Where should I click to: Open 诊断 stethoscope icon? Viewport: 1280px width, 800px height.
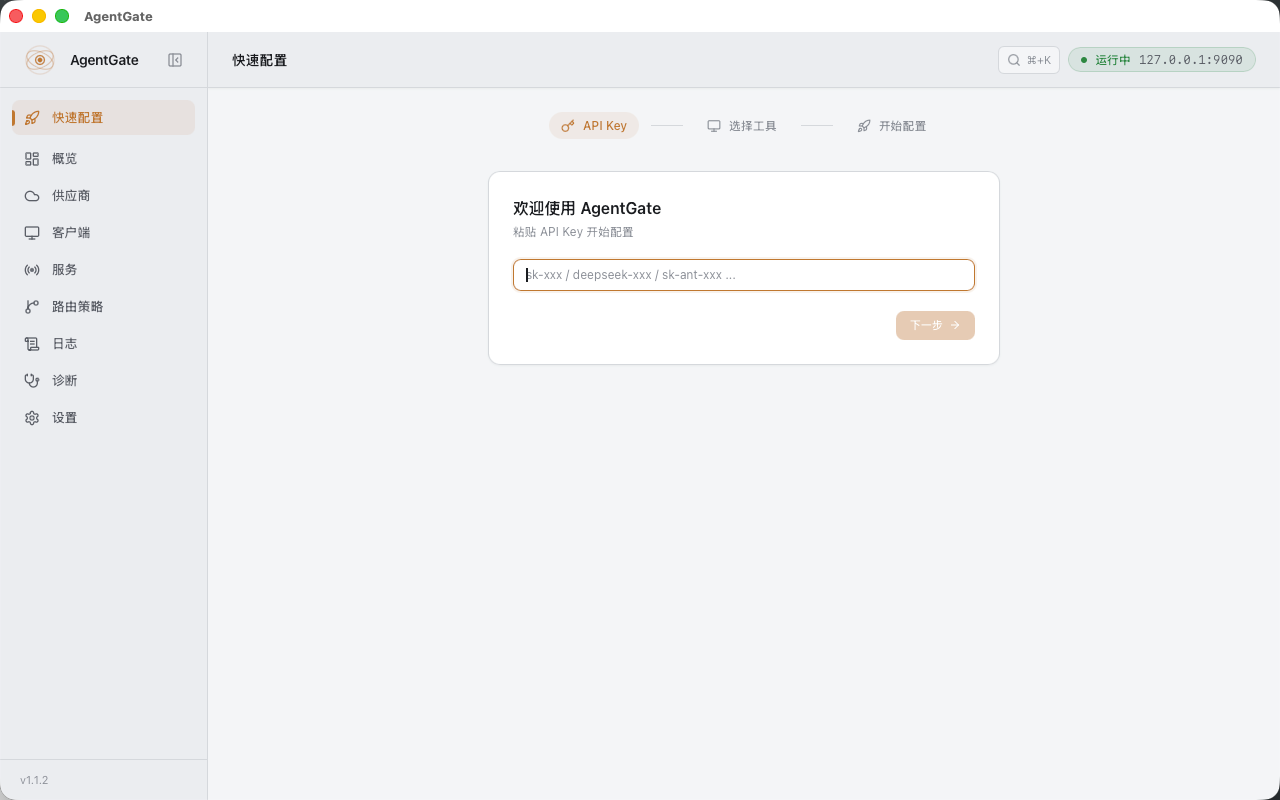point(32,381)
